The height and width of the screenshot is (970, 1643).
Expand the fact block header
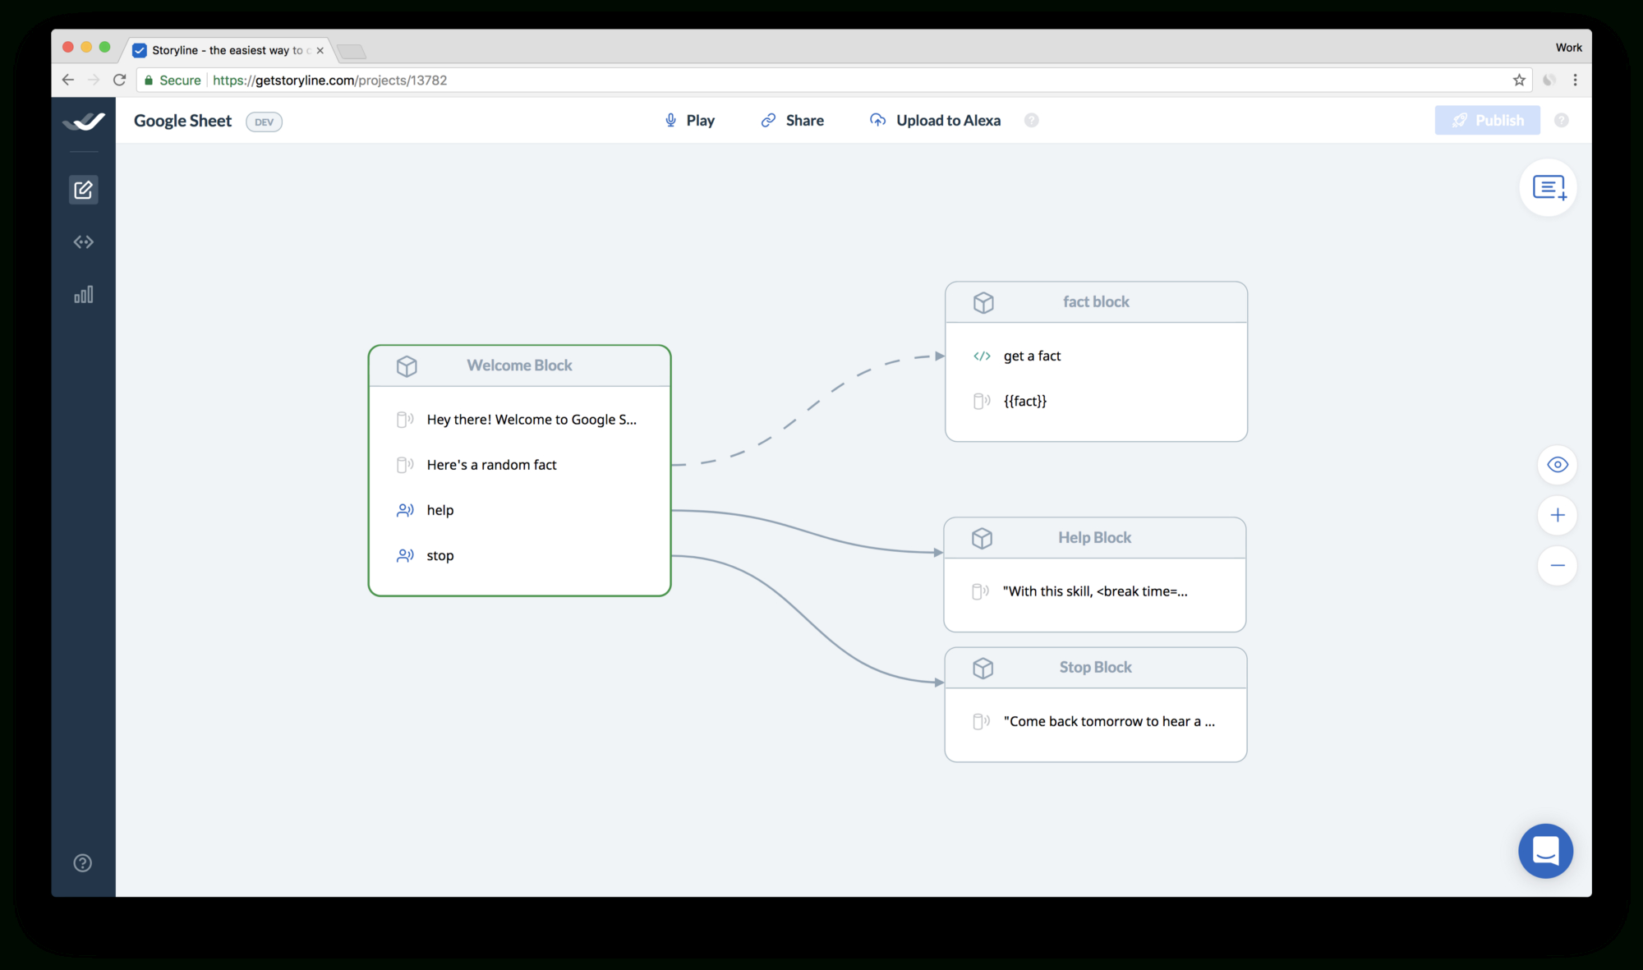(1095, 301)
